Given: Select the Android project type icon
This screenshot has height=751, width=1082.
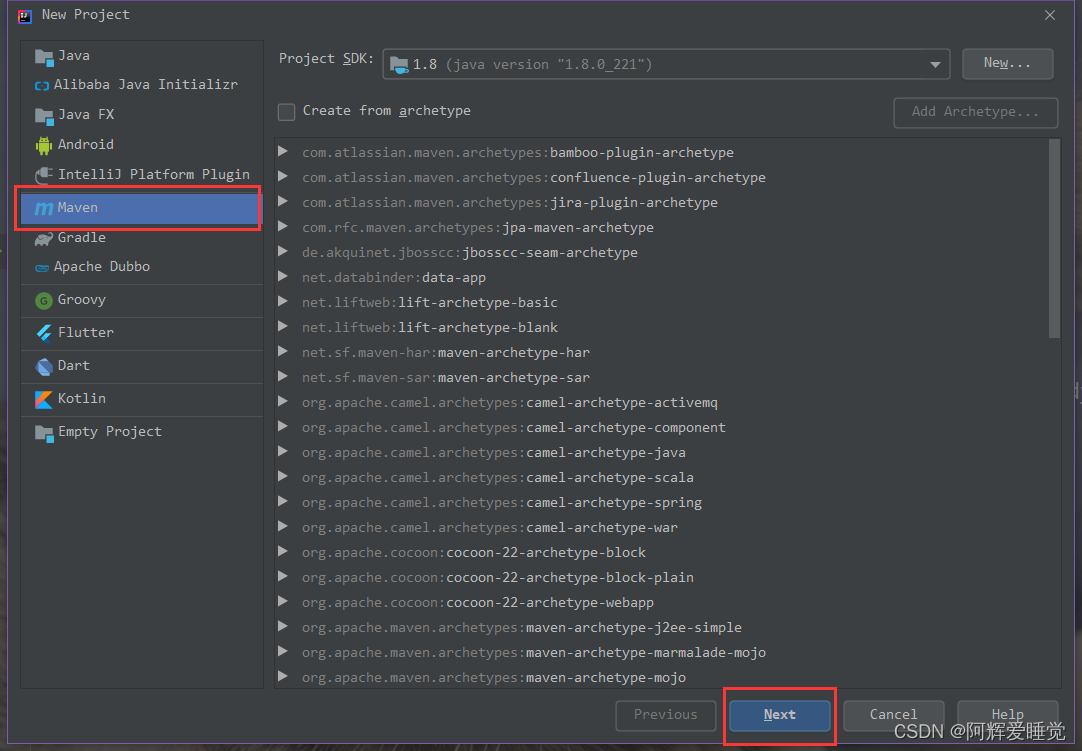Looking at the screenshot, I should click(43, 144).
